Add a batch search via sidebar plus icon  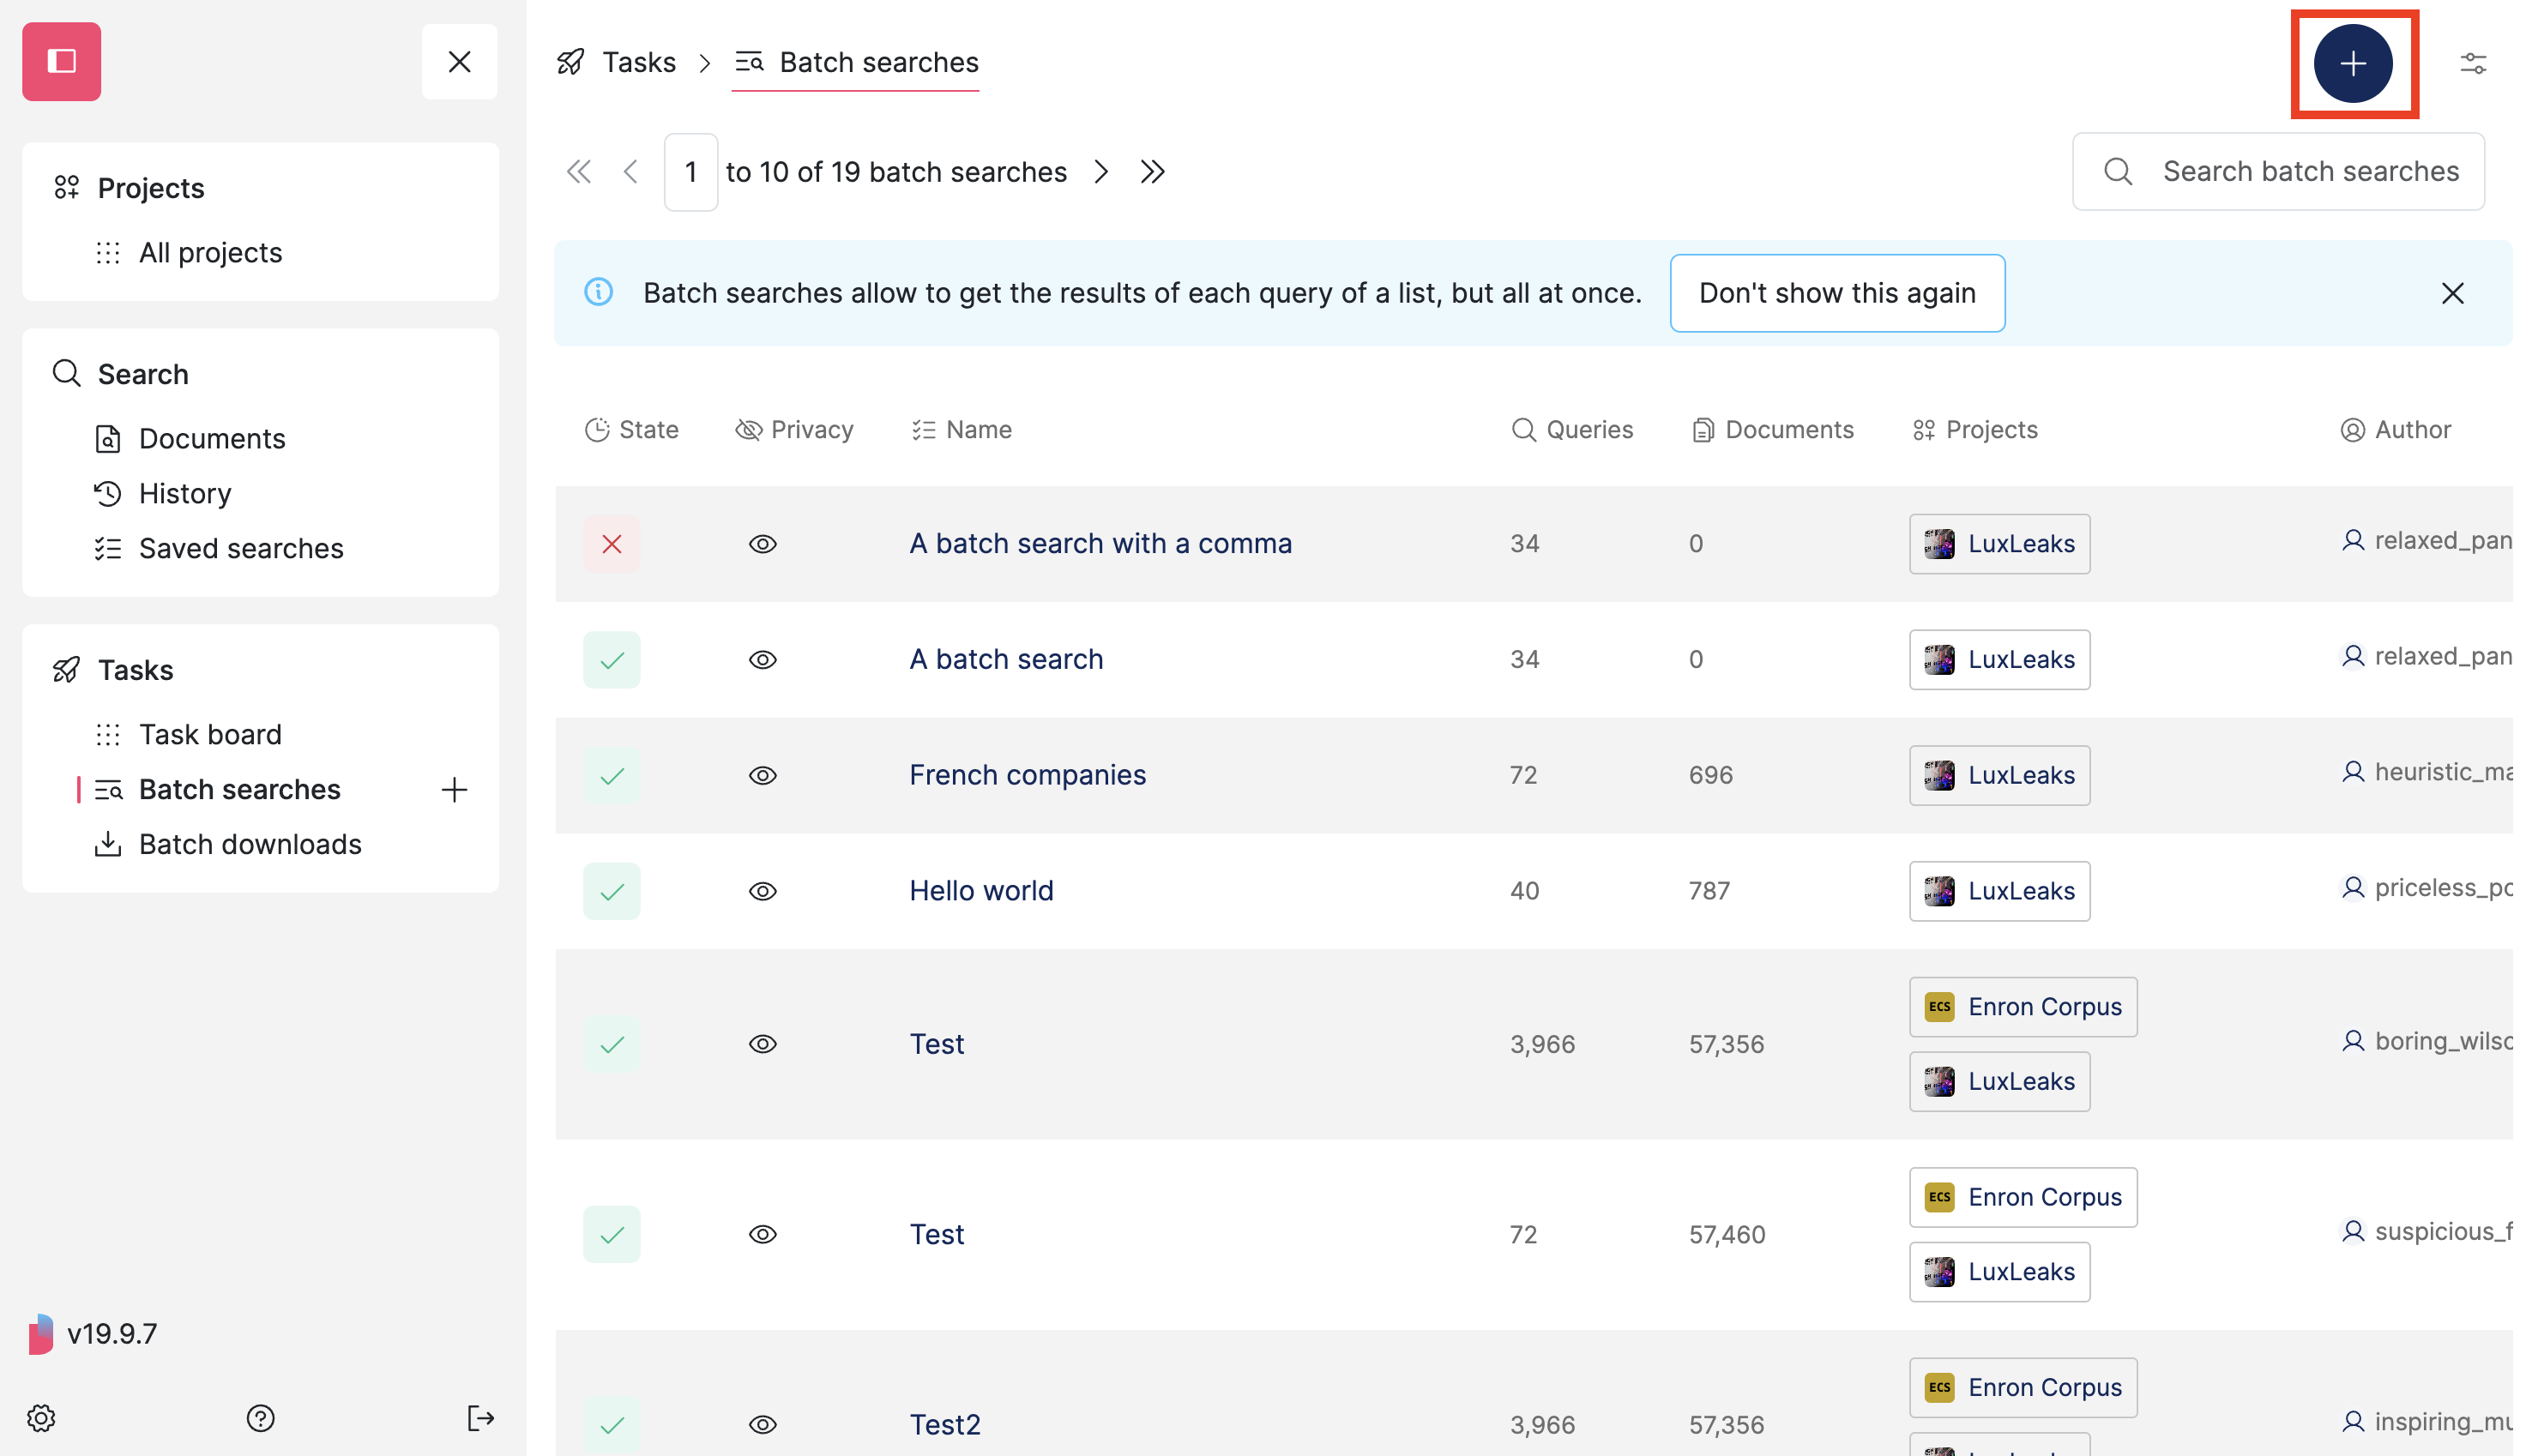click(x=454, y=789)
